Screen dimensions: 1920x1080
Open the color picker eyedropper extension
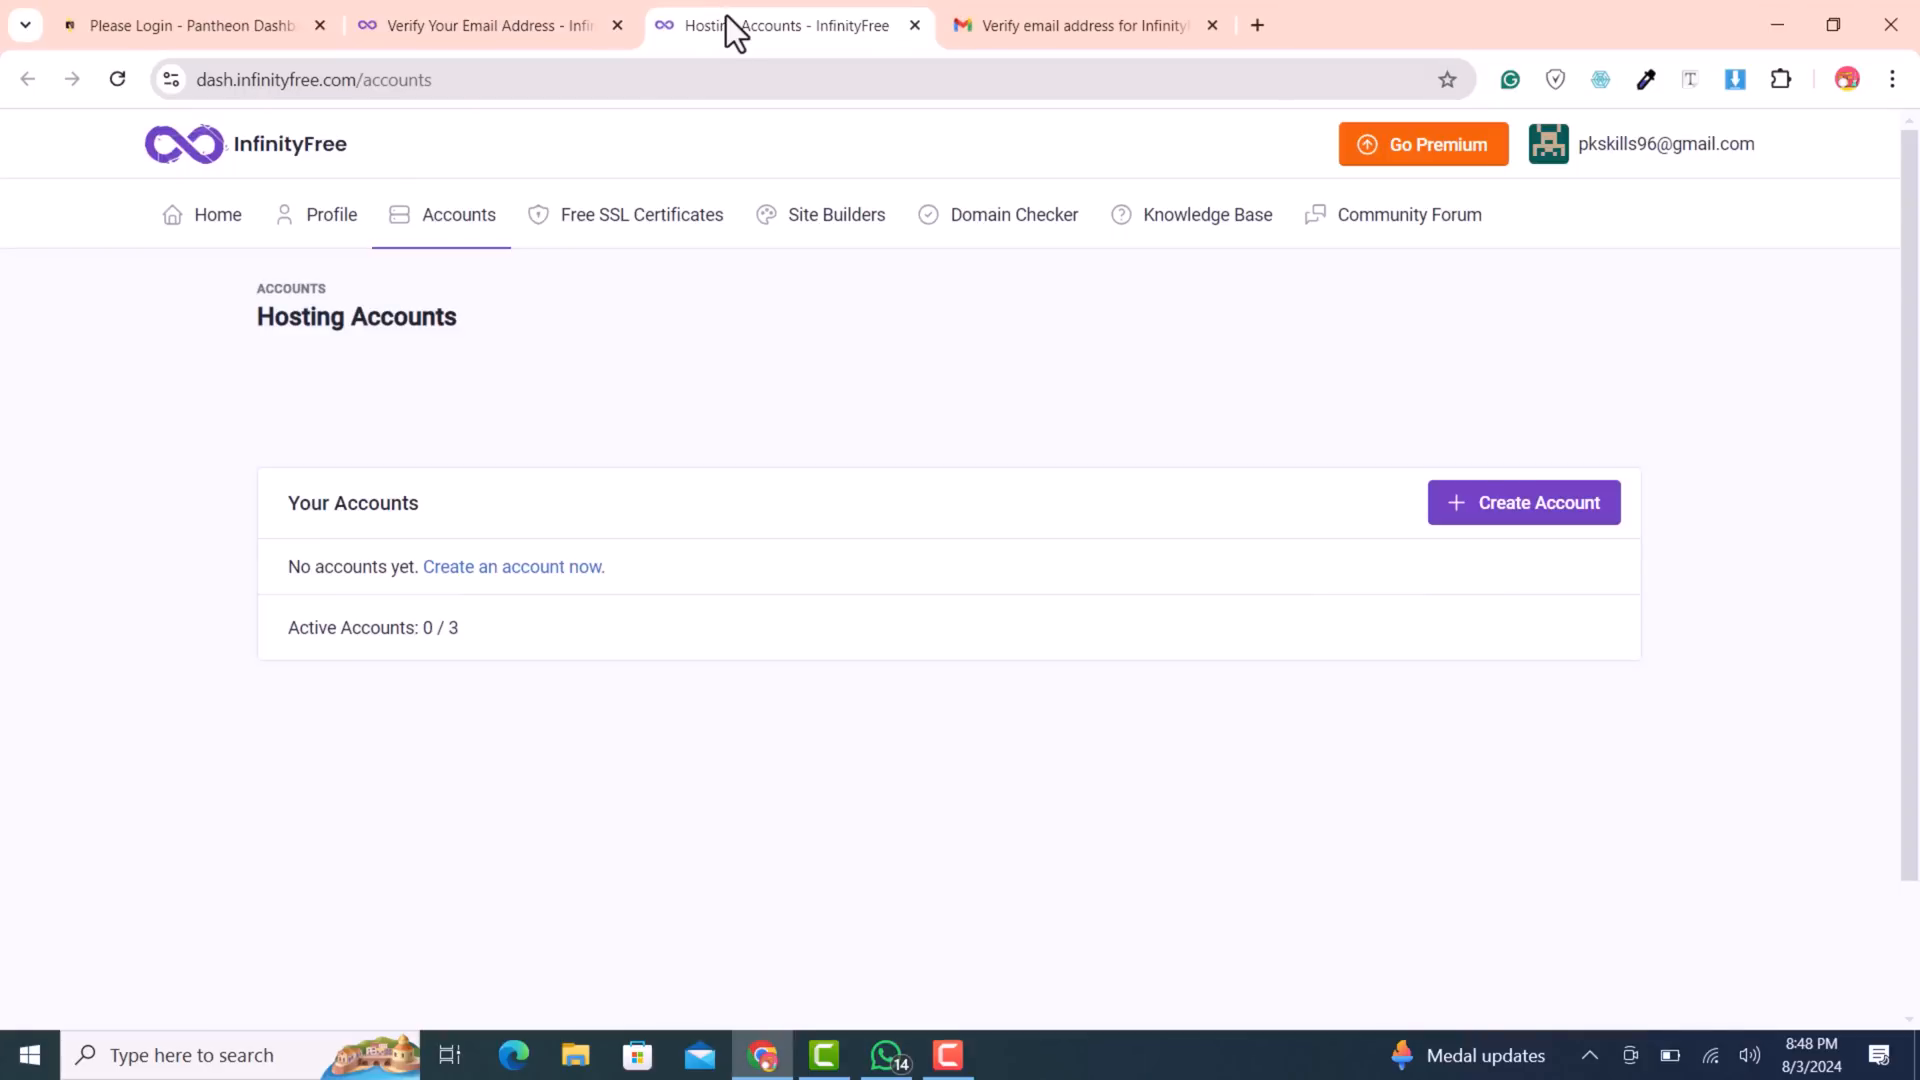[x=1646, y=80]
